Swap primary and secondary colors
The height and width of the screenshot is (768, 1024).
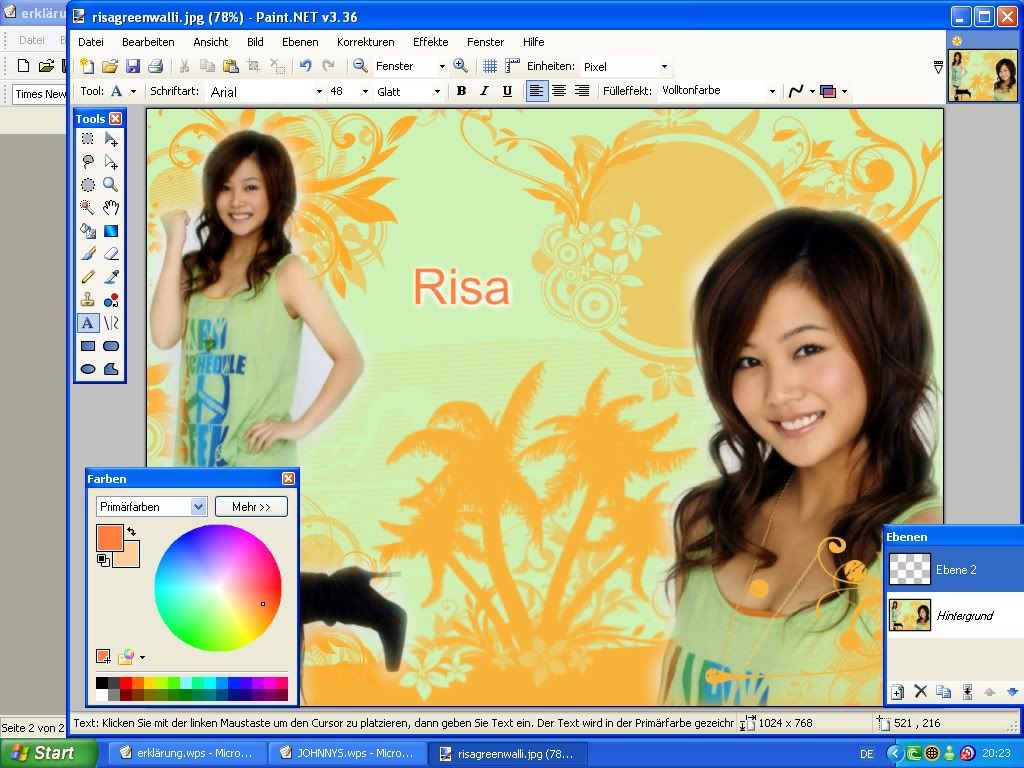131,532
